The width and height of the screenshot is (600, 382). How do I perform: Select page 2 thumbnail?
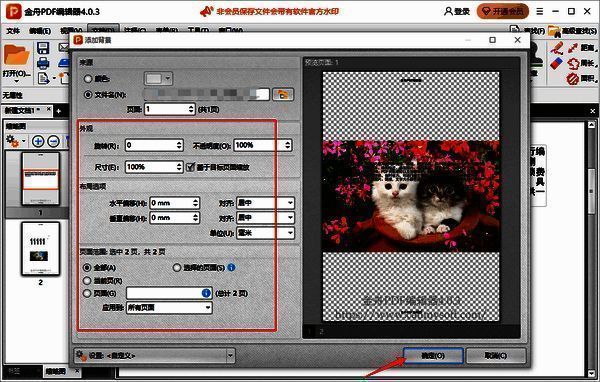tap(41, 248)
